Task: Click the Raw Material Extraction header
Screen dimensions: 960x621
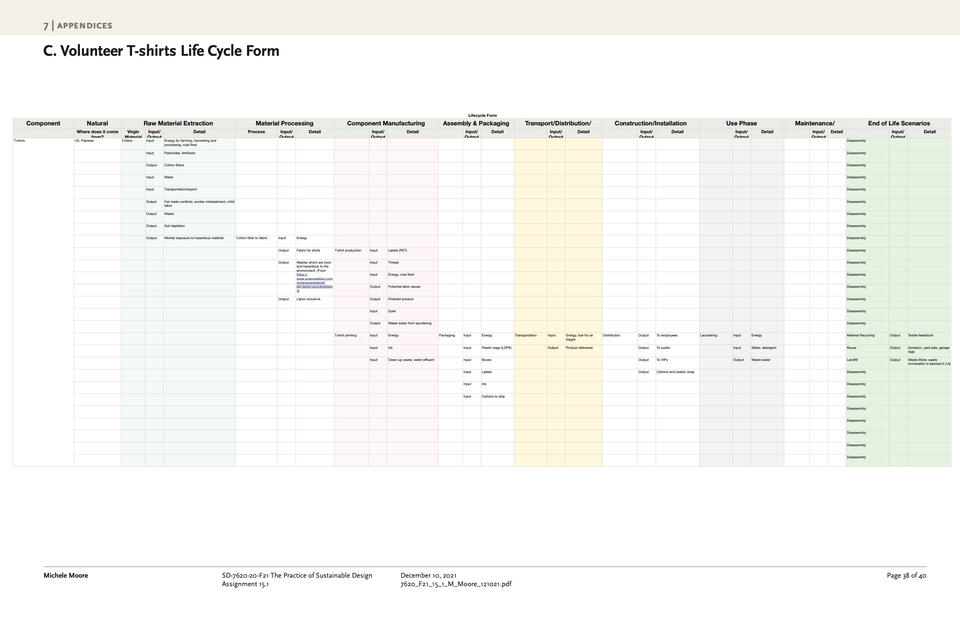Action: [x=178, y=123]
